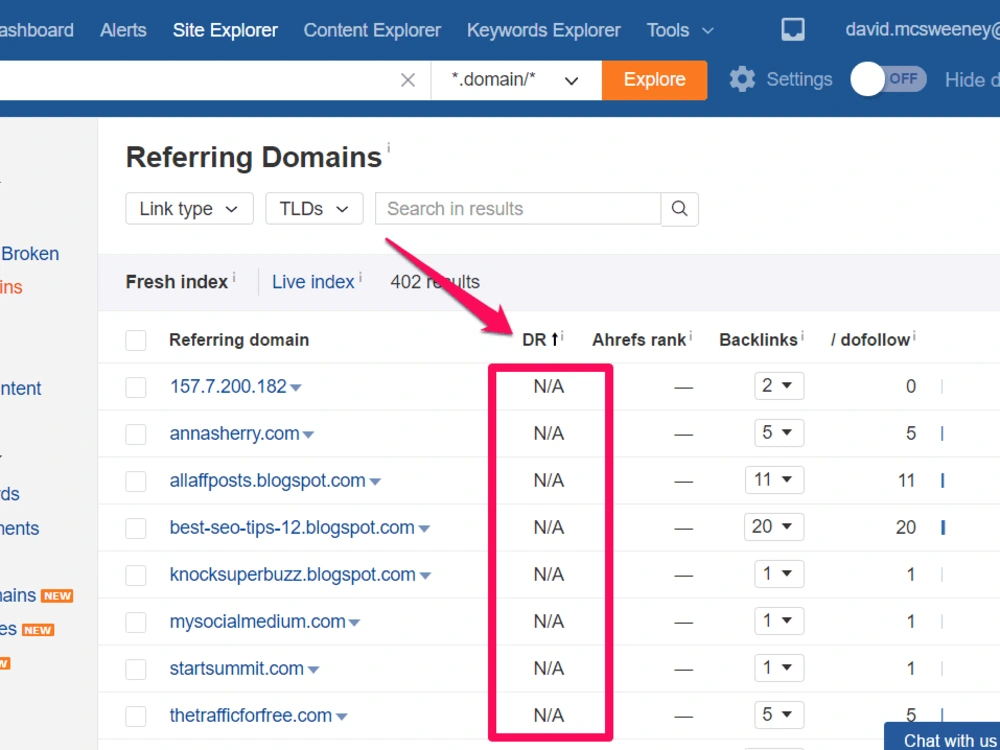The height and width of the screenshot is (750, 1000).
Task: Expand backlinks dropdown for mysocialmedium.com
Action: pos(779,621)
